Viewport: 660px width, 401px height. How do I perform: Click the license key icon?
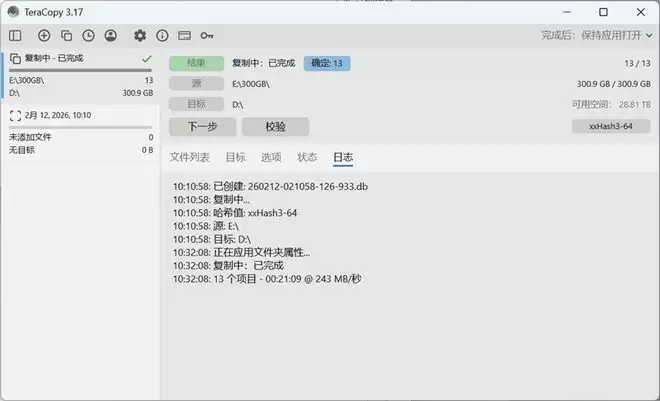click(x=207, y=36)
